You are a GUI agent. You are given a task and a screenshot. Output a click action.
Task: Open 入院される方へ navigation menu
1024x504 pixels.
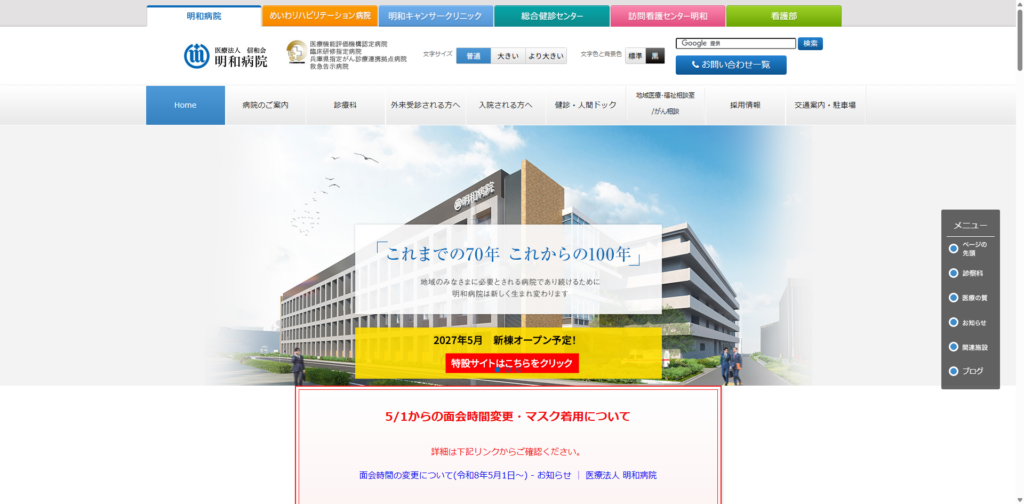[505, 105]
